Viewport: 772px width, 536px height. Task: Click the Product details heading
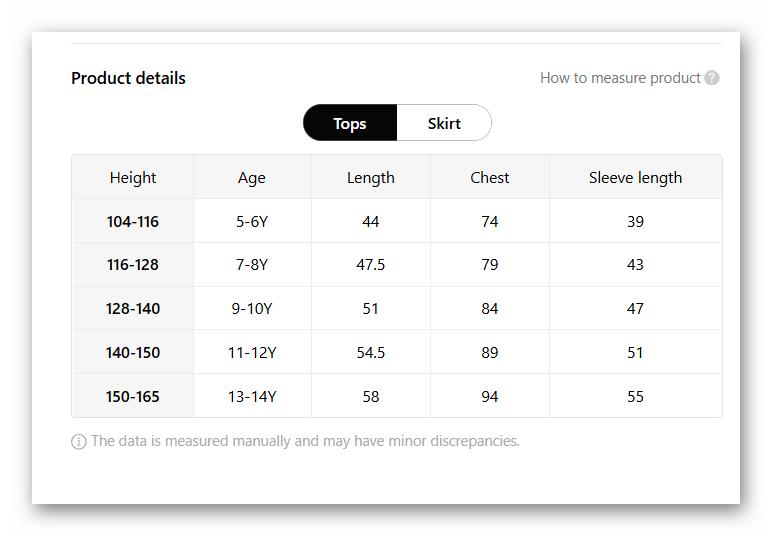(x=128, y=78)
